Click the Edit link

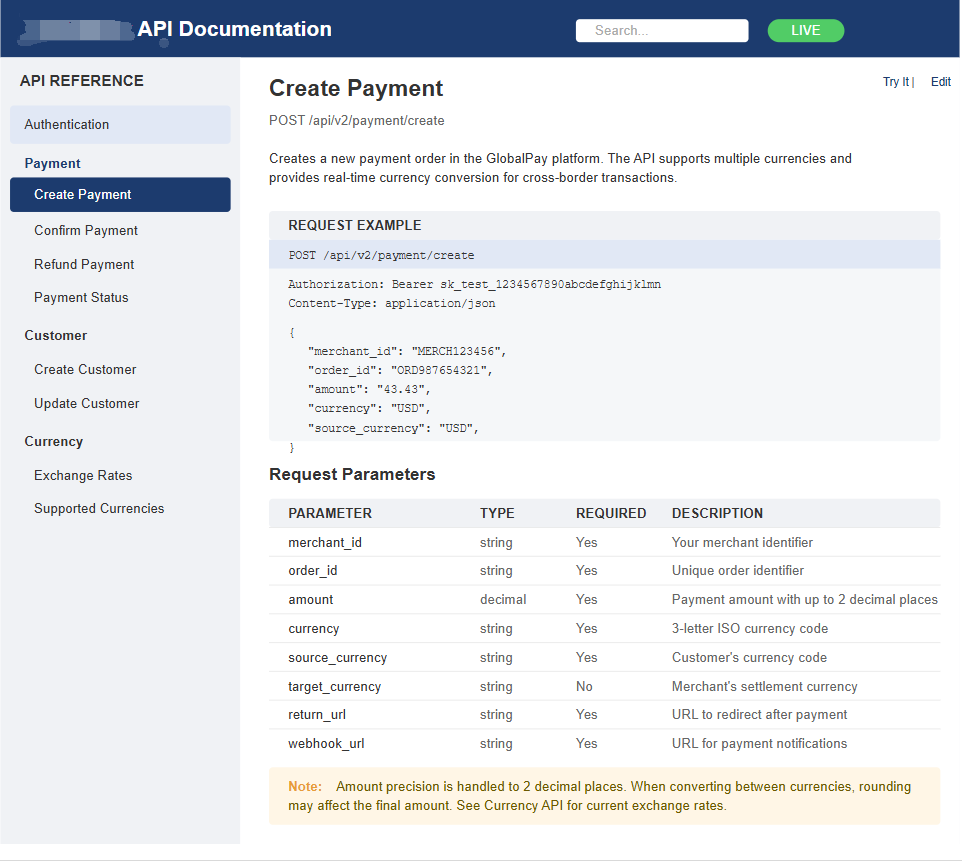pyautogui.click(x=940, y=82)
